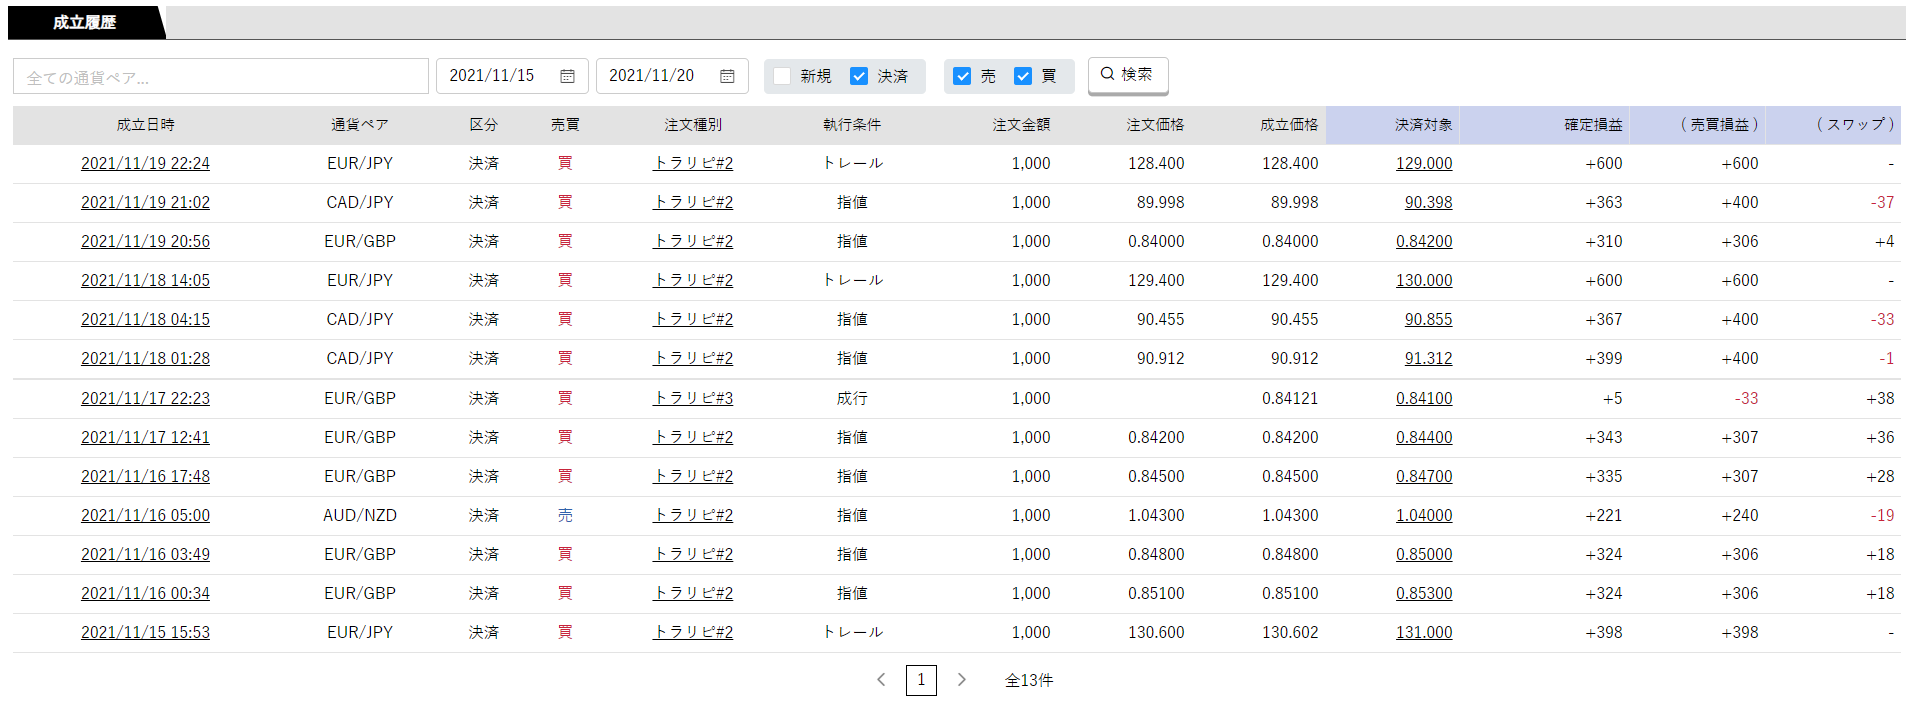Select the 全13件 total count text
Viewport: 1917px width, 707px height.
[x=1029, y=680]
